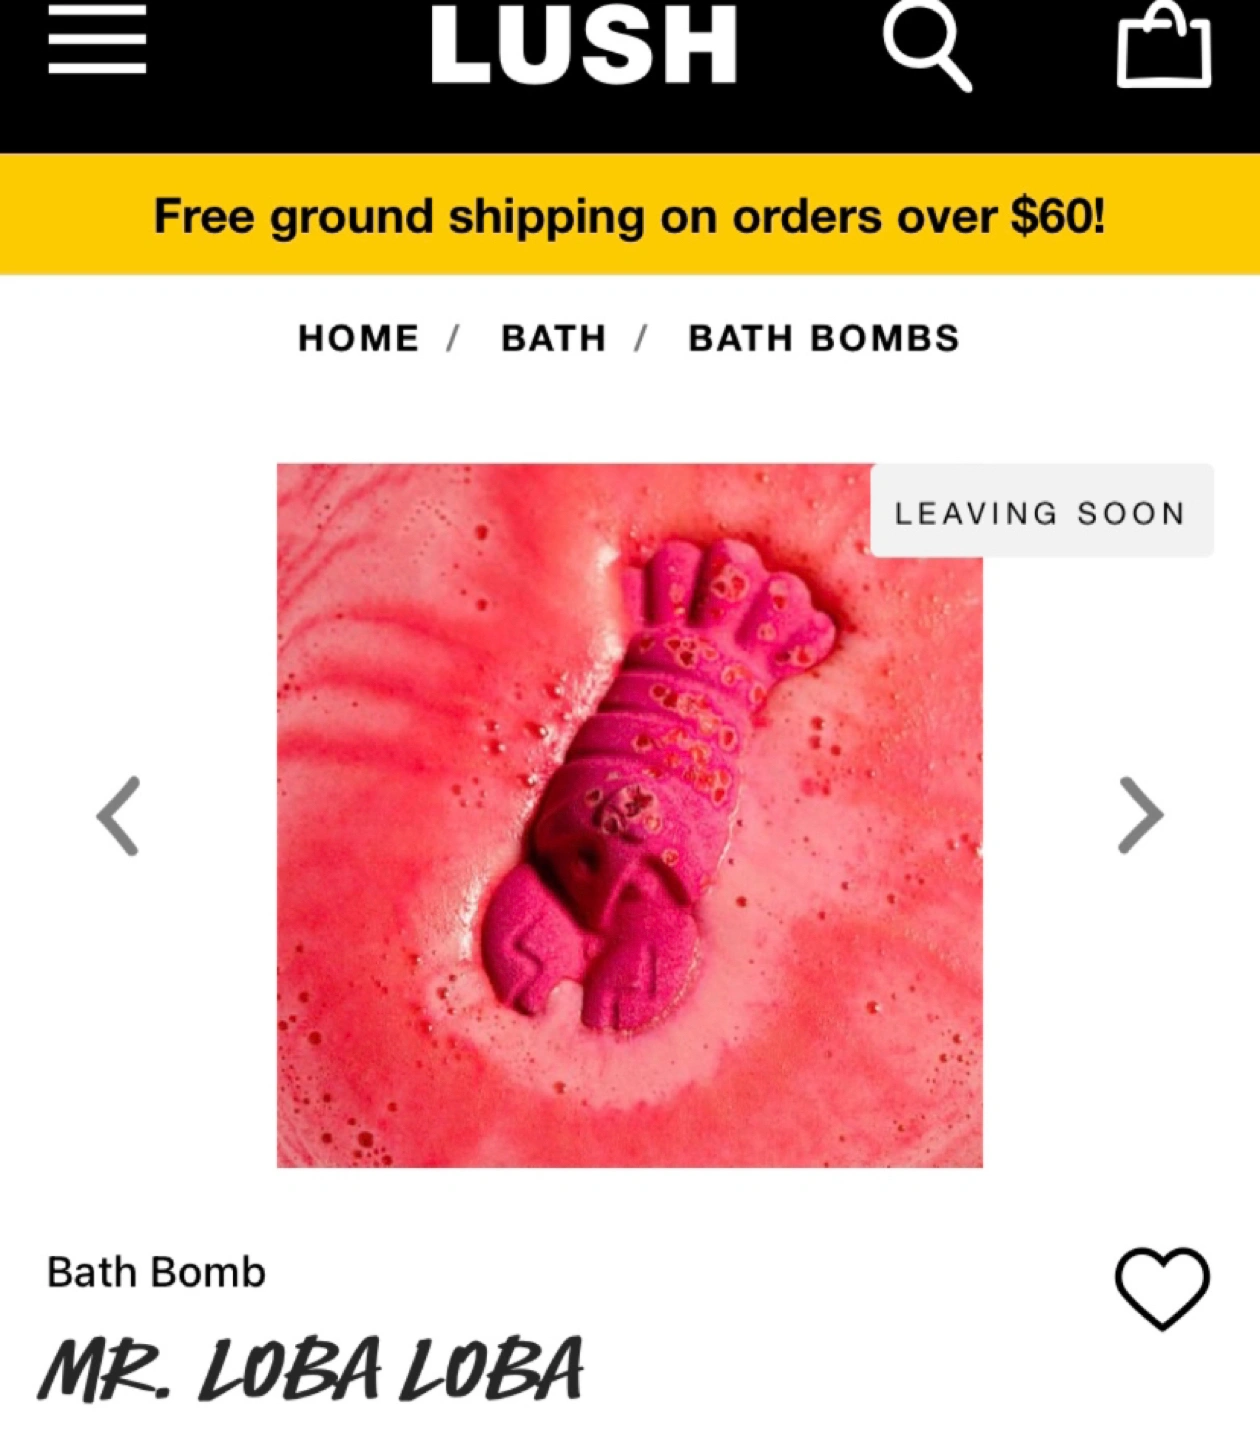This screenshot has height=1440, width=1260.
Task: Tap the LEAVING SOON badge
Action: 1041,511
